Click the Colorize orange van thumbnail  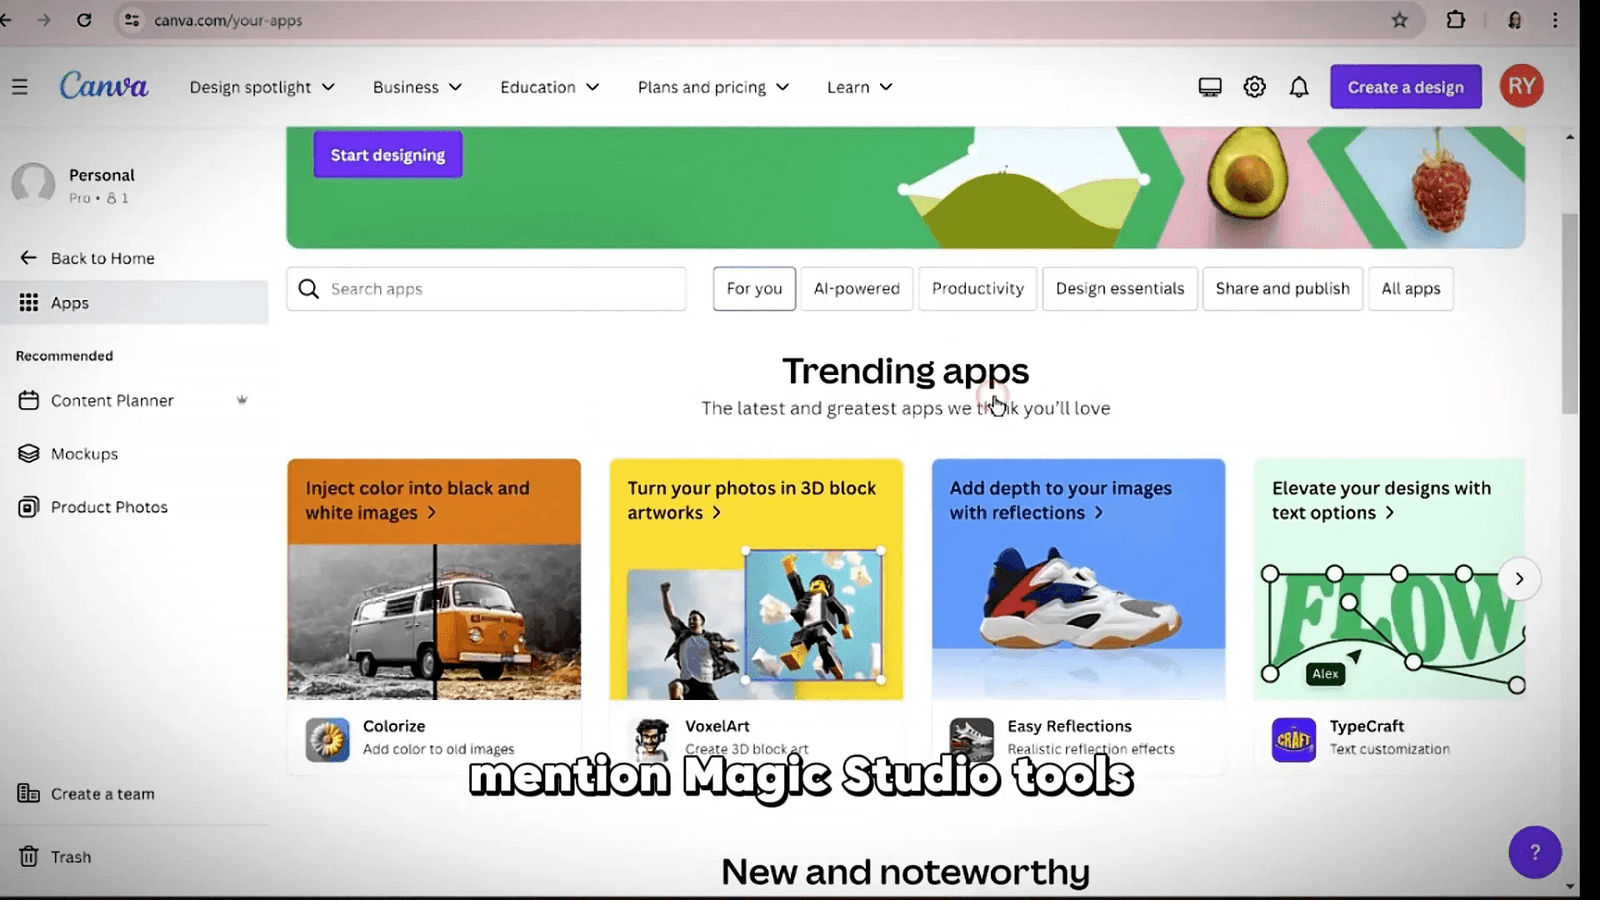(x=434, y=621)
